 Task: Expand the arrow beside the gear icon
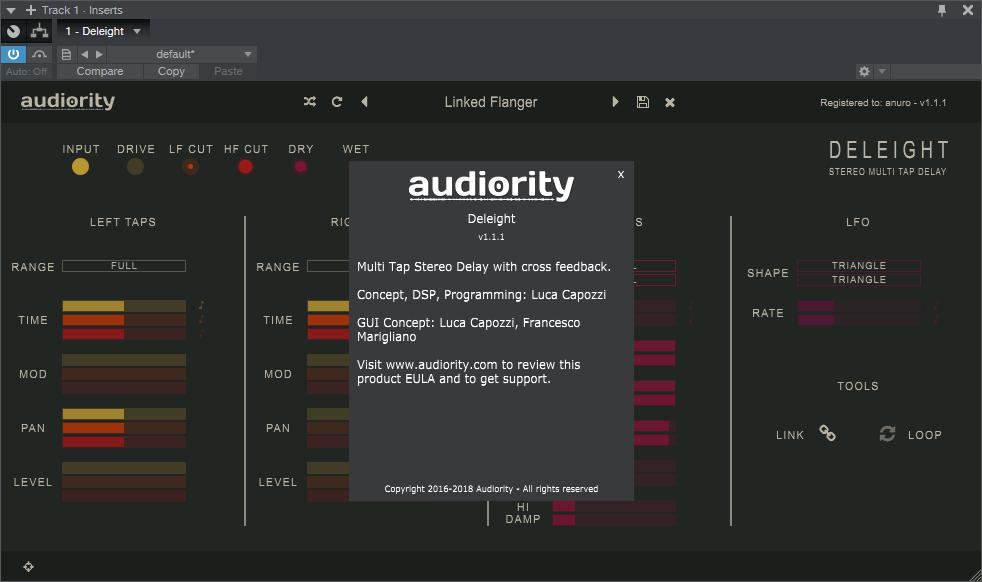(x=882, y=71)
